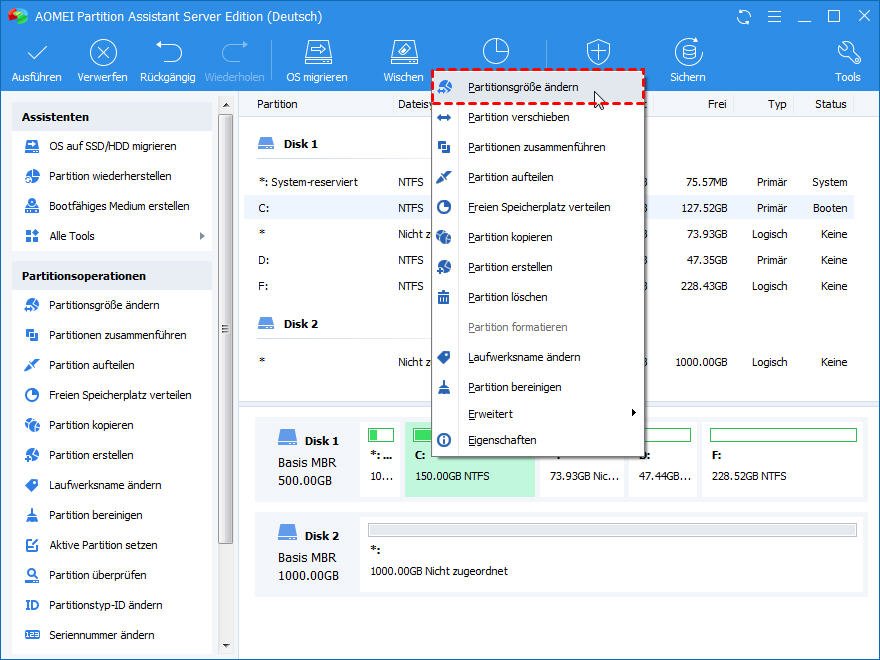Select 1000.00GB Nicht zugeordnet block on Disk 2
The image size is (880, 660).
point(612,554)
